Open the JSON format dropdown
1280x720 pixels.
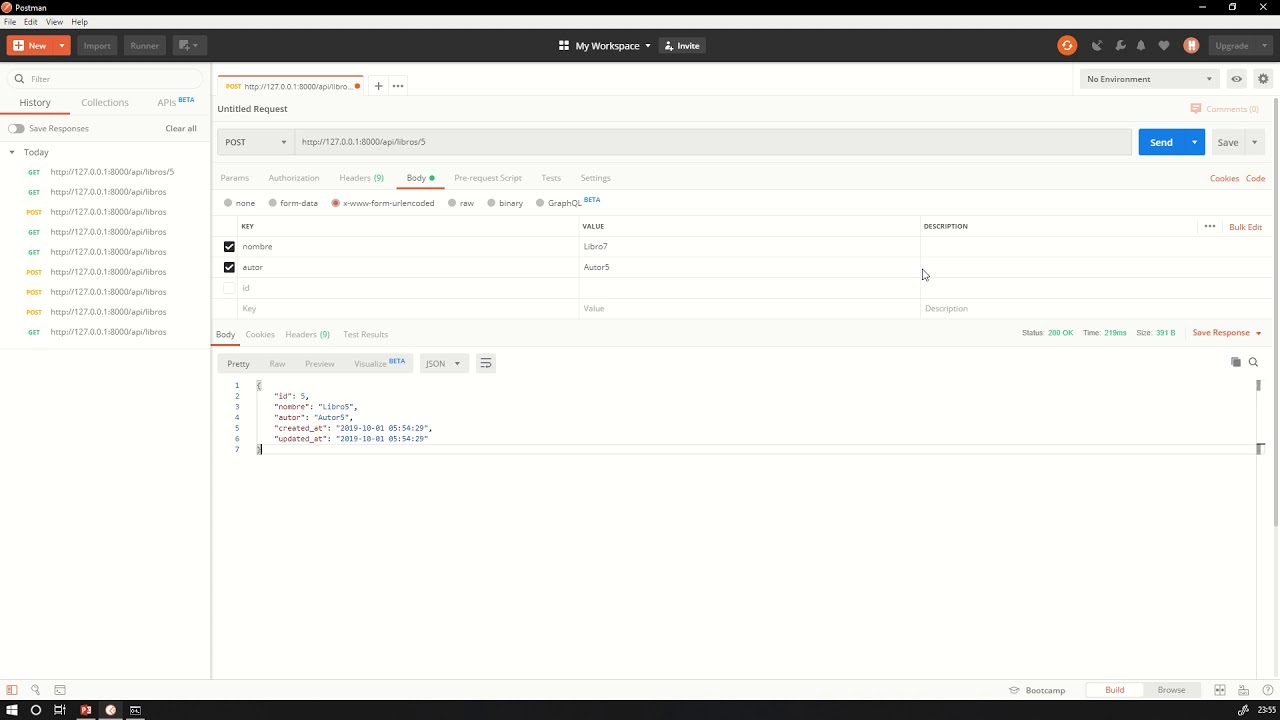(x=443, y=363)
